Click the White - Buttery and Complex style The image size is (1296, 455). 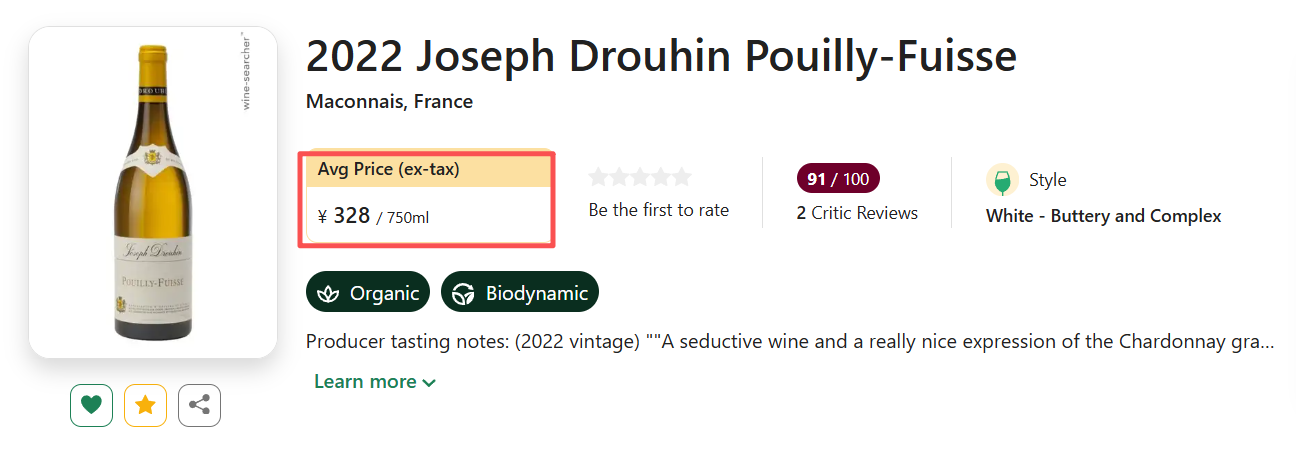[x=1103, y=216]
